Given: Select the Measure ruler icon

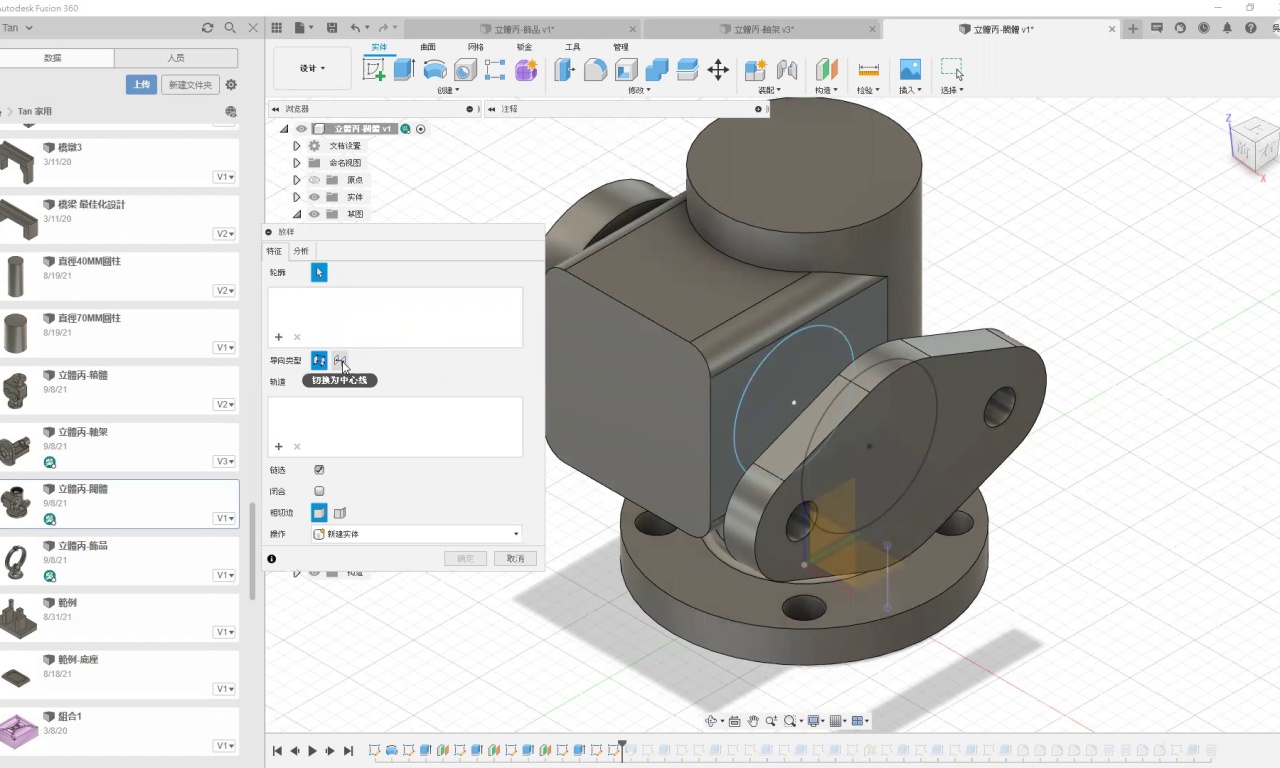Looking at the screenshot, I should point(868,69).
